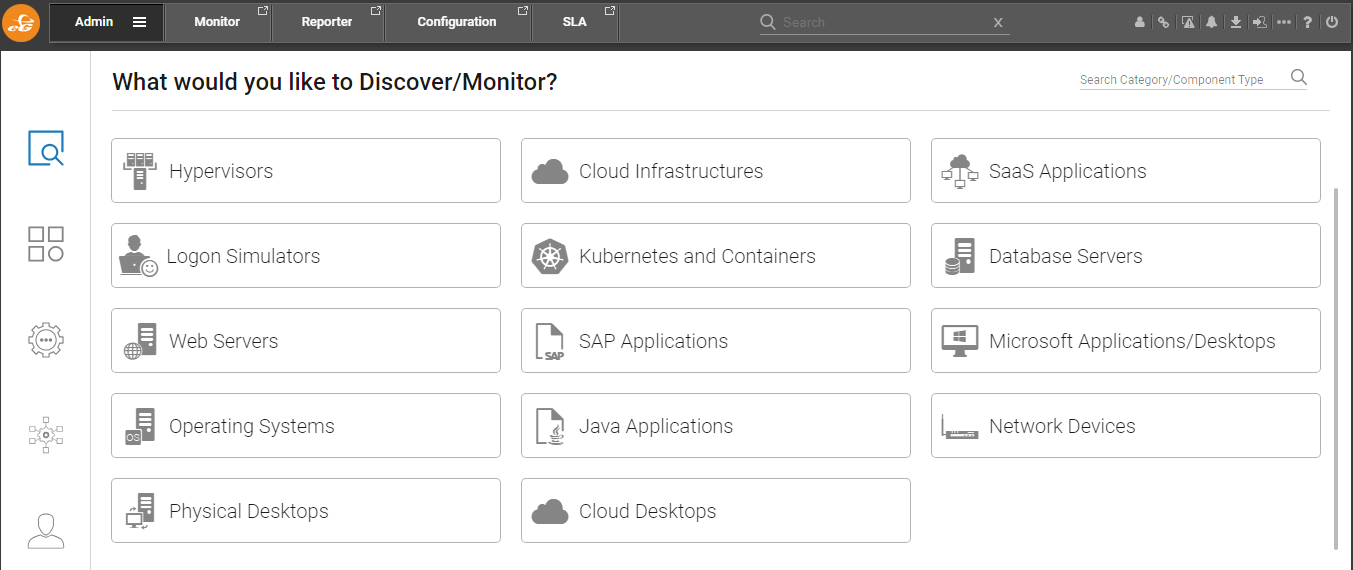Screen dimensions: 1353x570
Task: Click the chain link icon in top bar
Action: pos(1163,22)
